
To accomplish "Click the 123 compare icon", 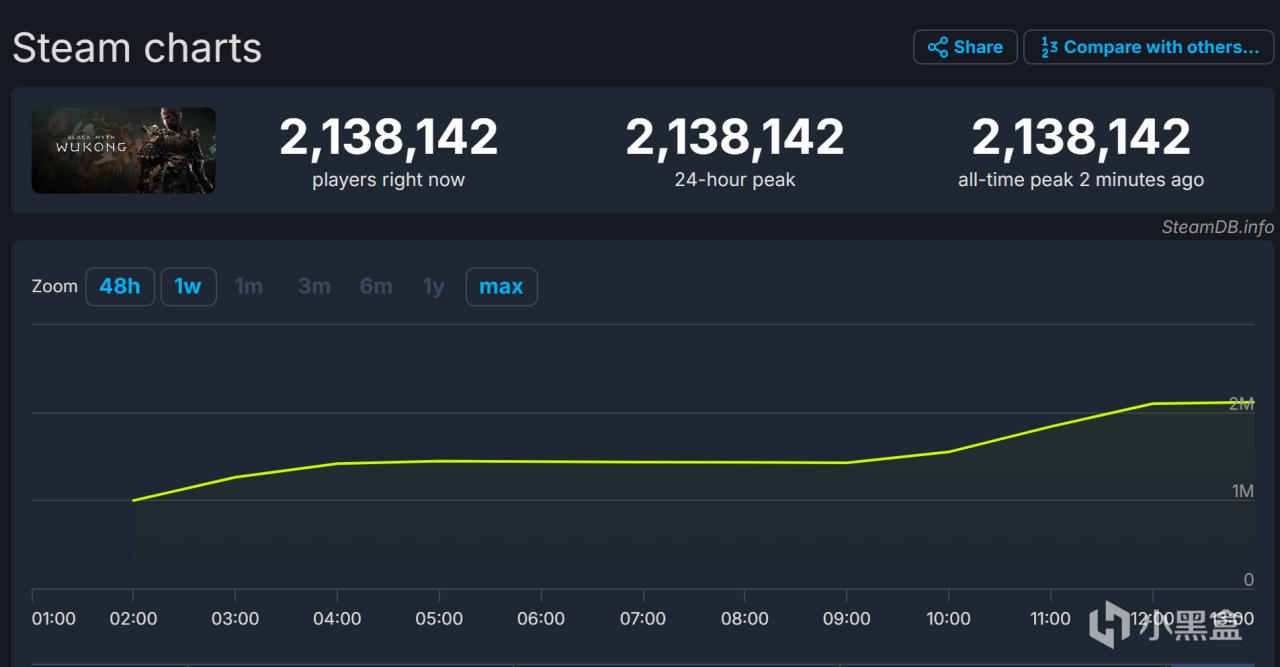I will click(x=1049, y=47).
